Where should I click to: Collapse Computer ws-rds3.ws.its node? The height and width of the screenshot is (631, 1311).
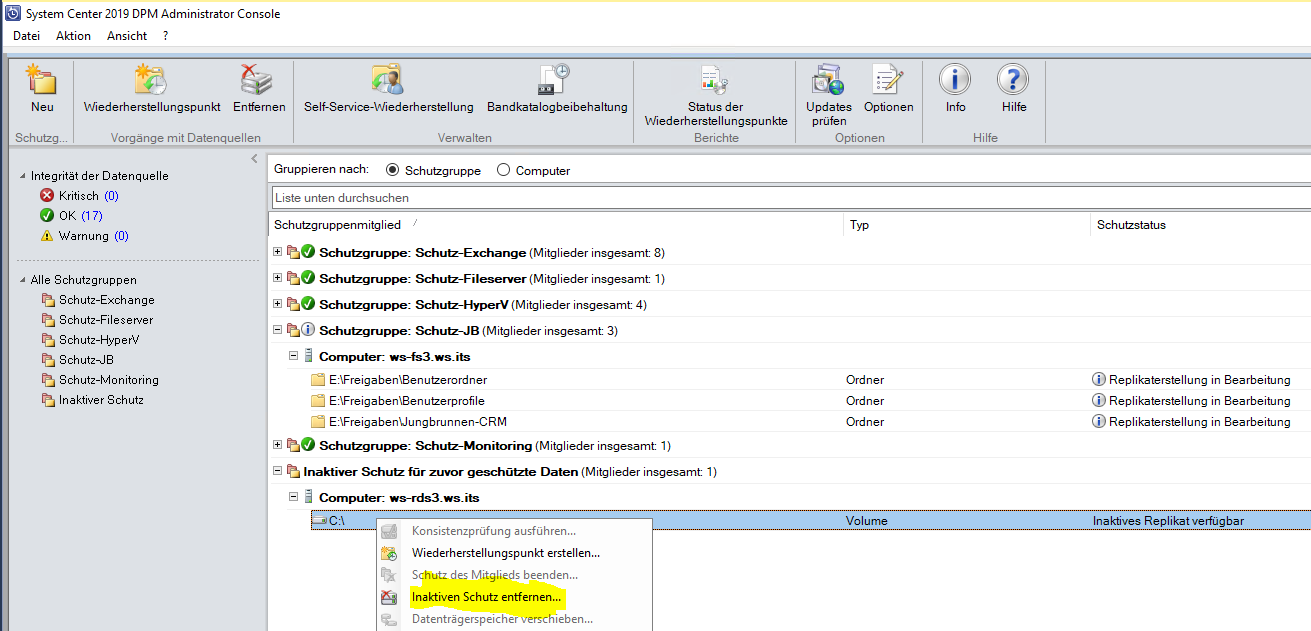coord(294,497)
